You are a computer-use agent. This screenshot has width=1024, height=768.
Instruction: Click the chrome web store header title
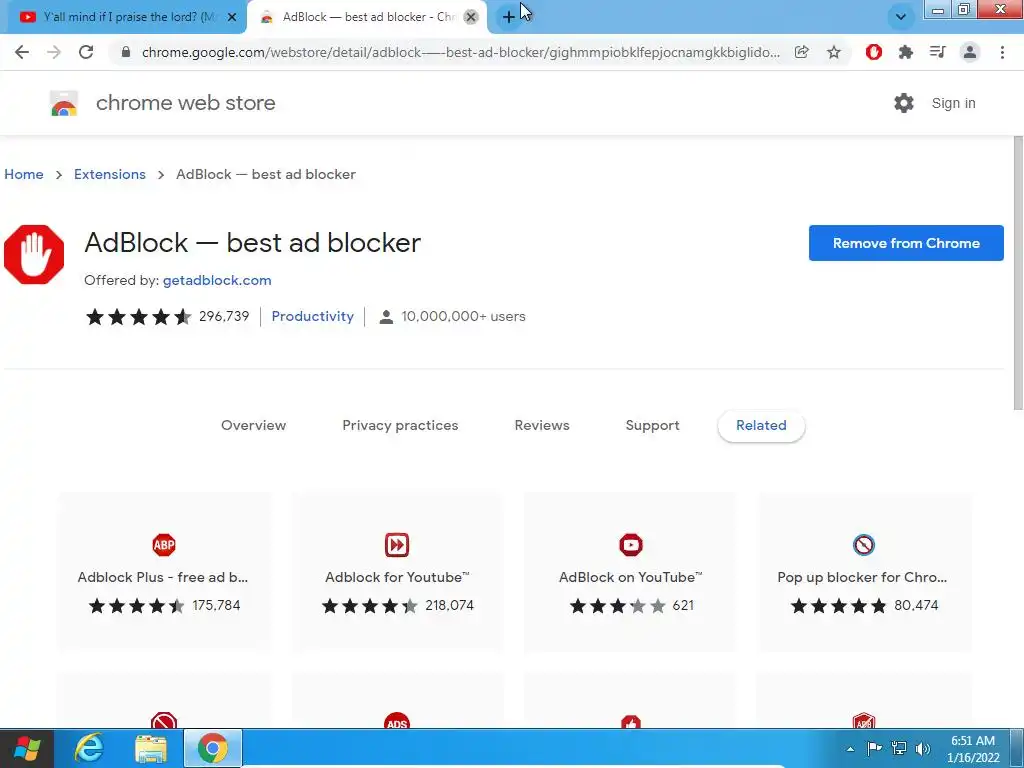tap(185, 103)
